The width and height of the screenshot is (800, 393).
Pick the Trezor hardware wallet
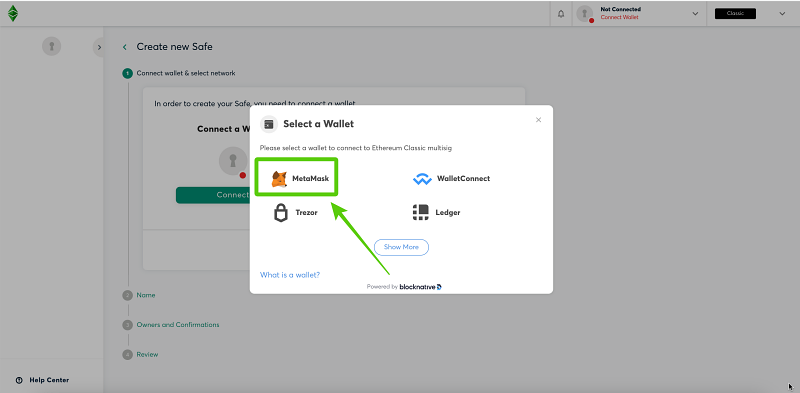tap(296, 212)
